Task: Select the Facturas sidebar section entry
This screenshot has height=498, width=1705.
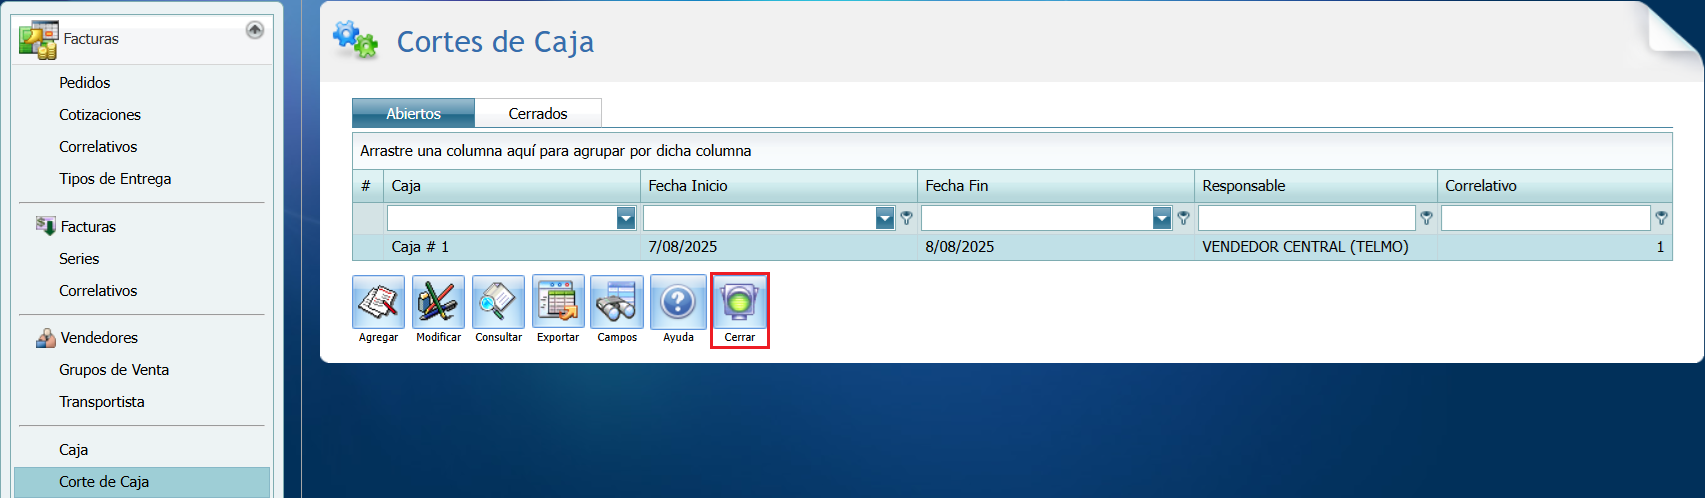Action: tap(88, 227)
